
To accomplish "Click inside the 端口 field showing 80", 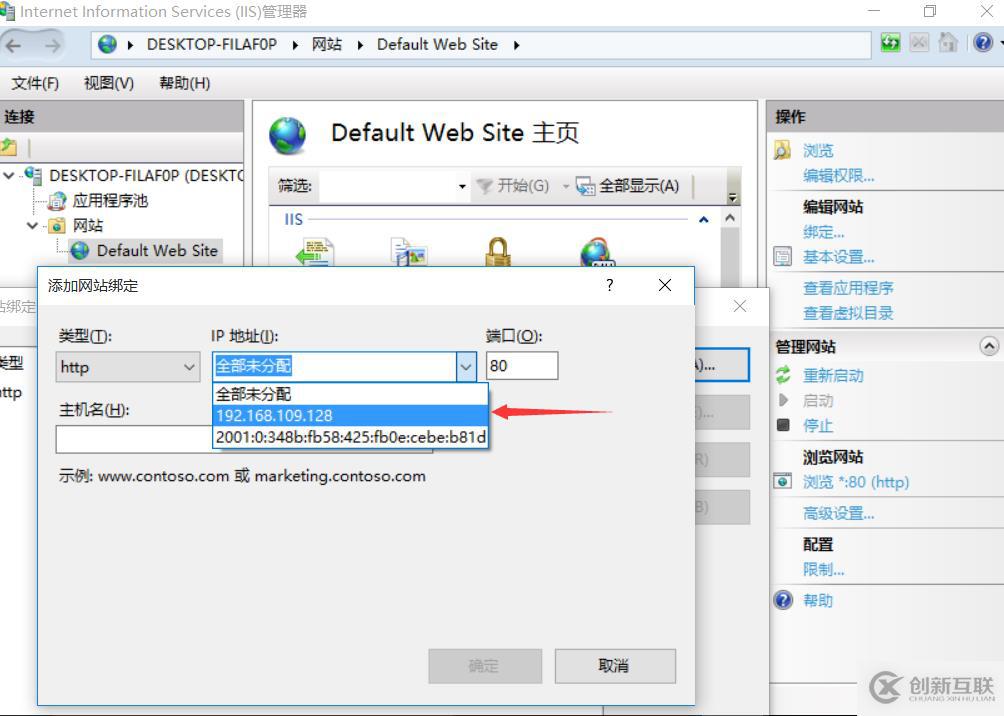I will [522, 366].
